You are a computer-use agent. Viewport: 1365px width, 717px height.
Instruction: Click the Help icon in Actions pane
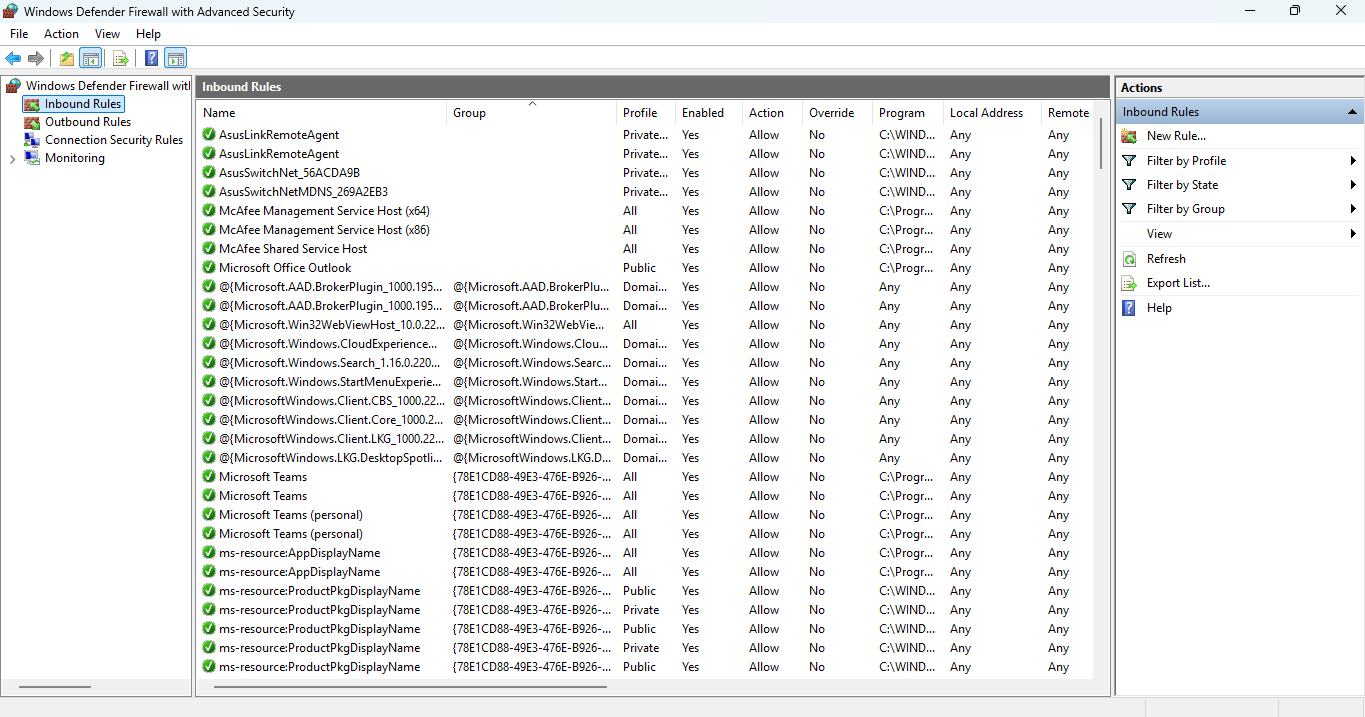pos(1129,308)
